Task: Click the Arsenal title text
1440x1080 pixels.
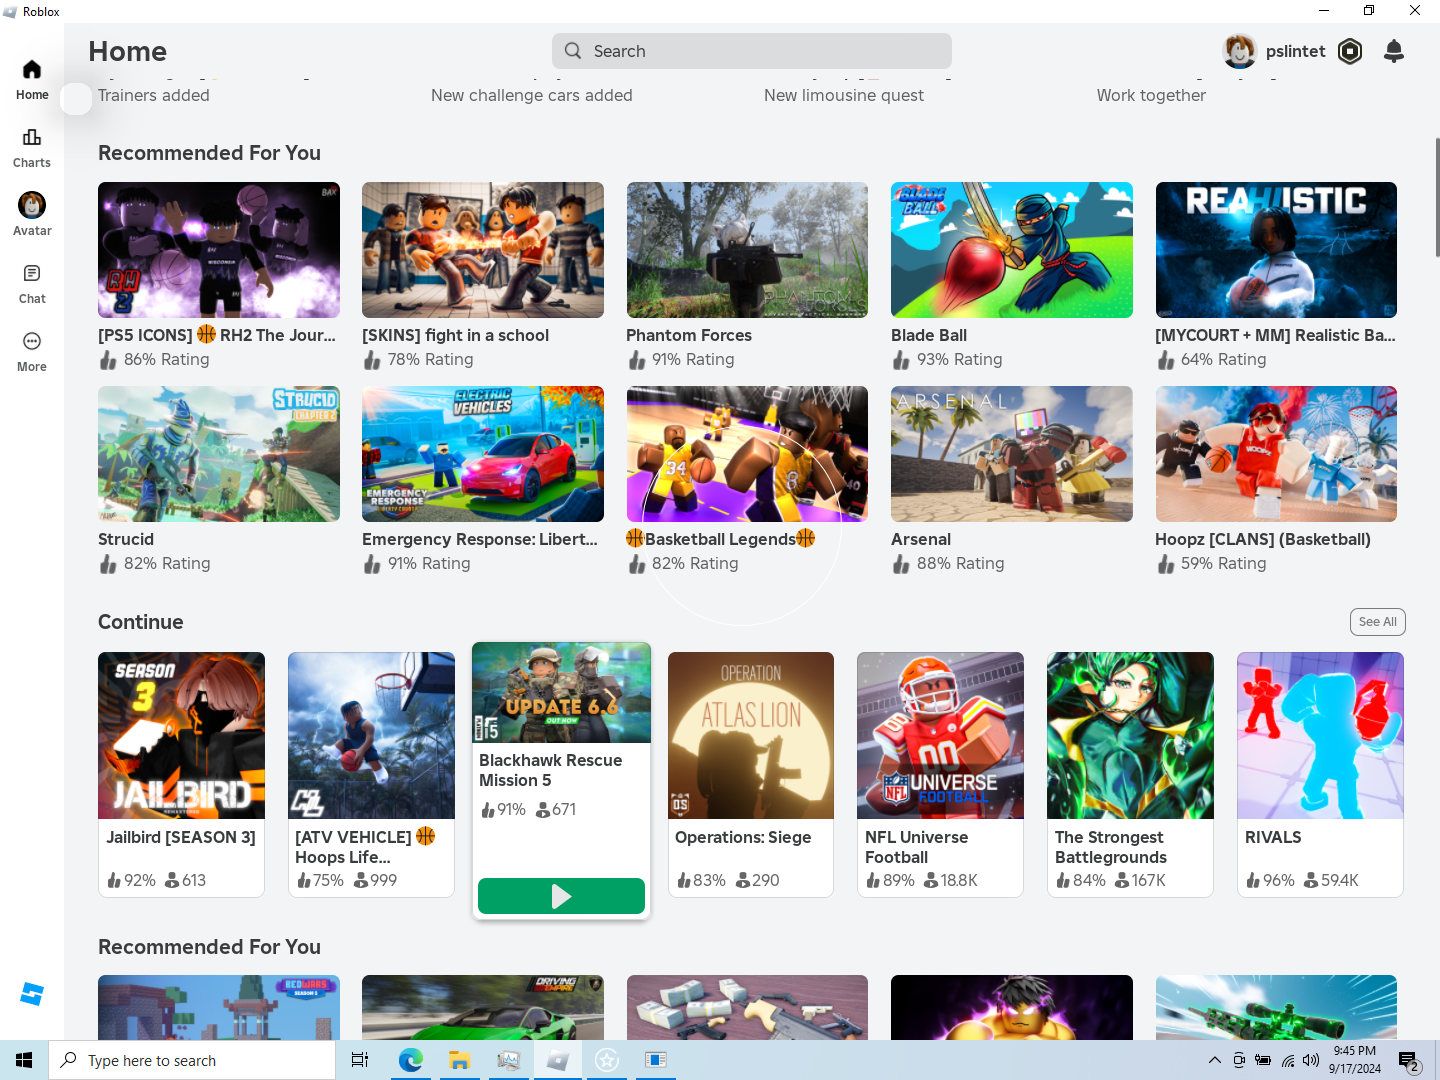Action: click(x=921, y=539)
